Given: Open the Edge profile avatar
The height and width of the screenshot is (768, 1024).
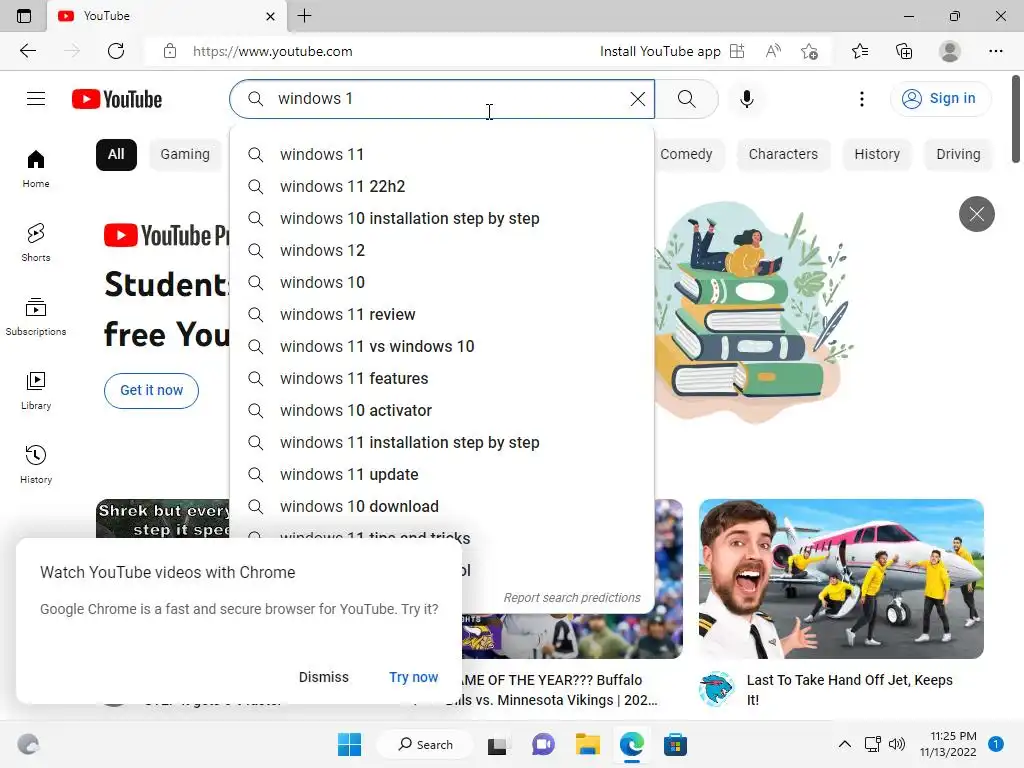Looking at the screenshot, I should [x=949, y=51].
